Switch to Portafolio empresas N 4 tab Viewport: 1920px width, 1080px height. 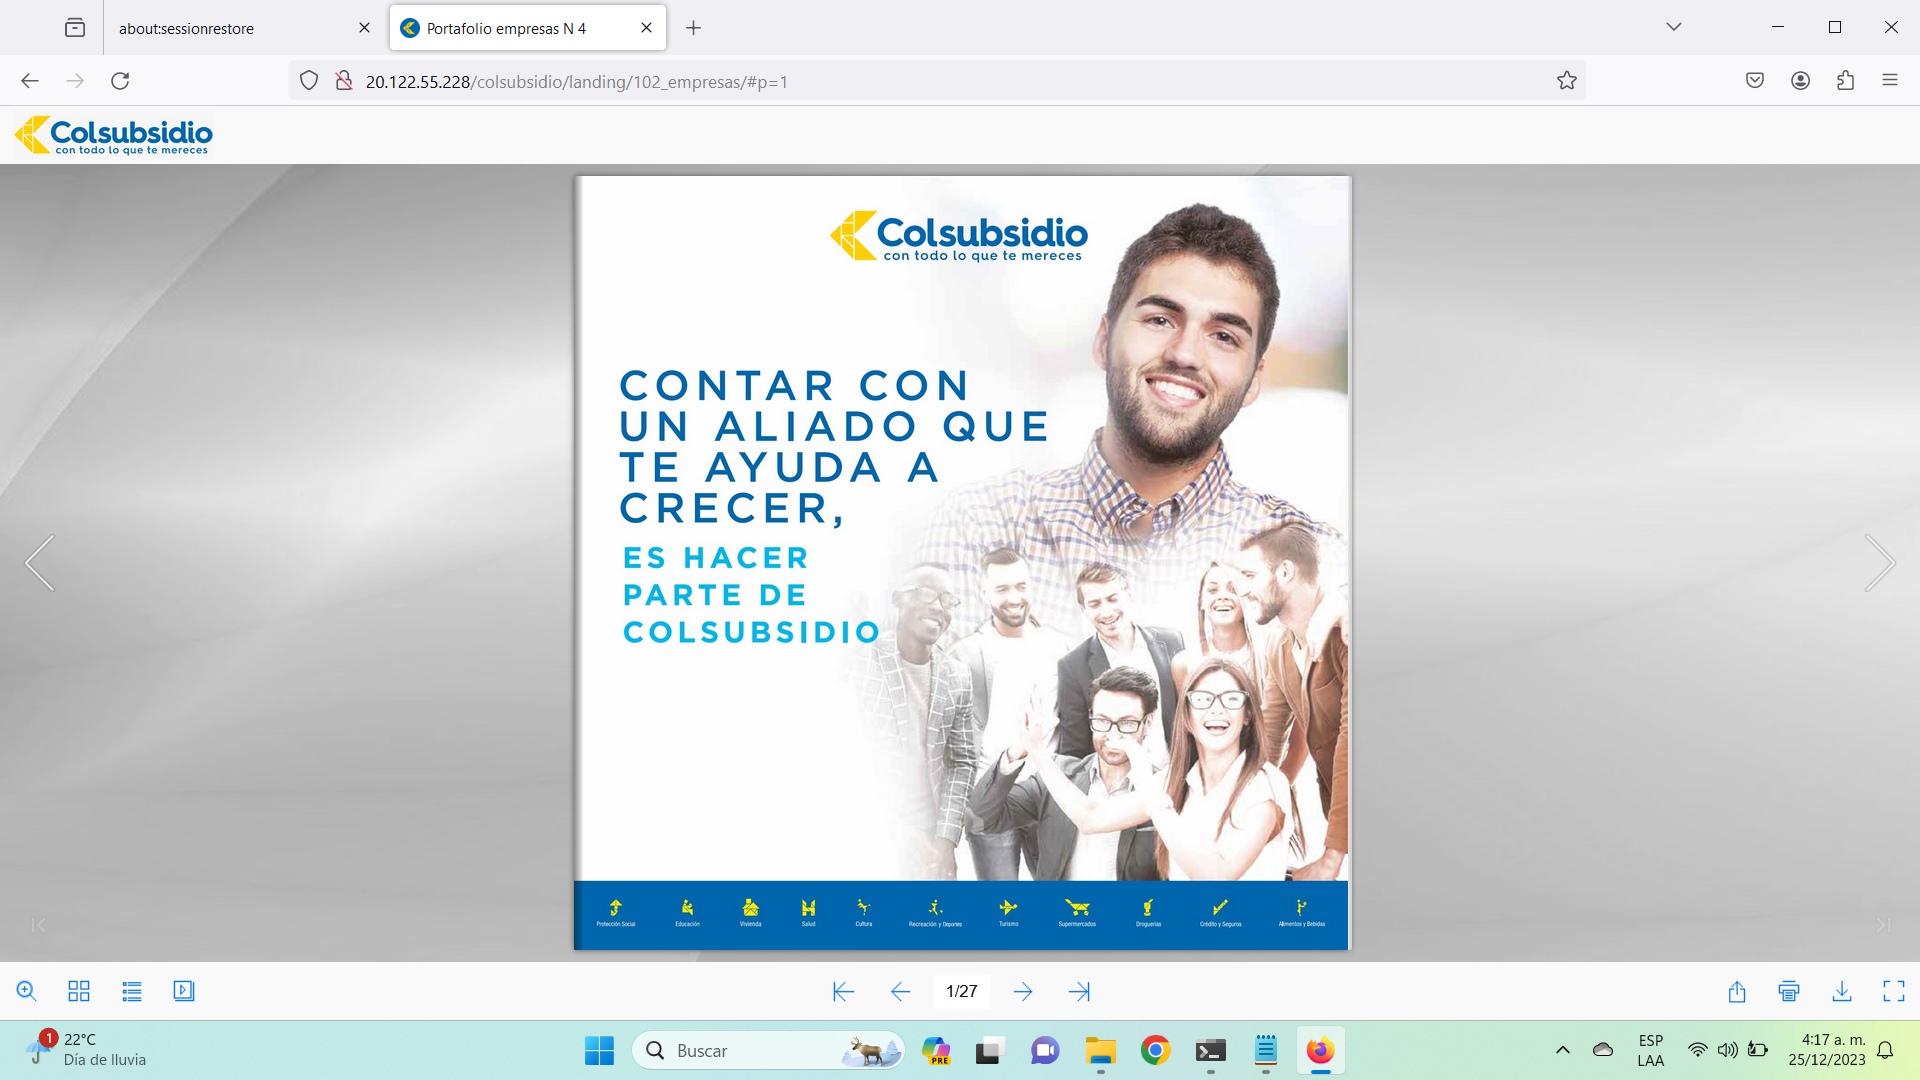click(528, 28)
